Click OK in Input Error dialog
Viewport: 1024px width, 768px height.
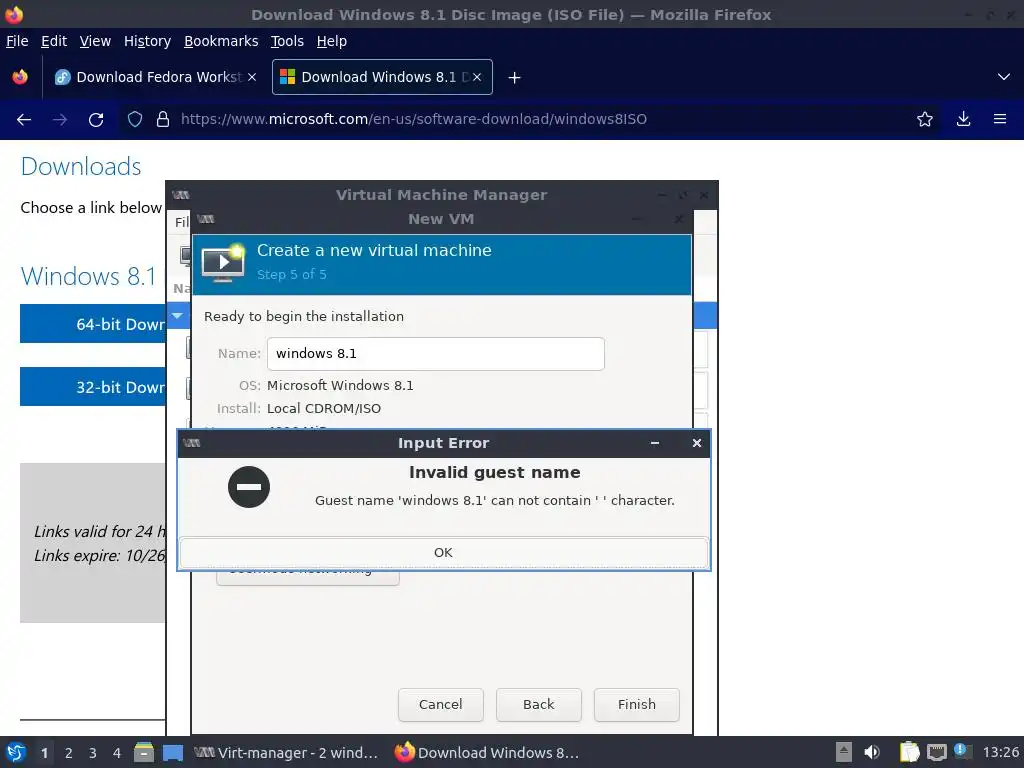pos(443,552)
